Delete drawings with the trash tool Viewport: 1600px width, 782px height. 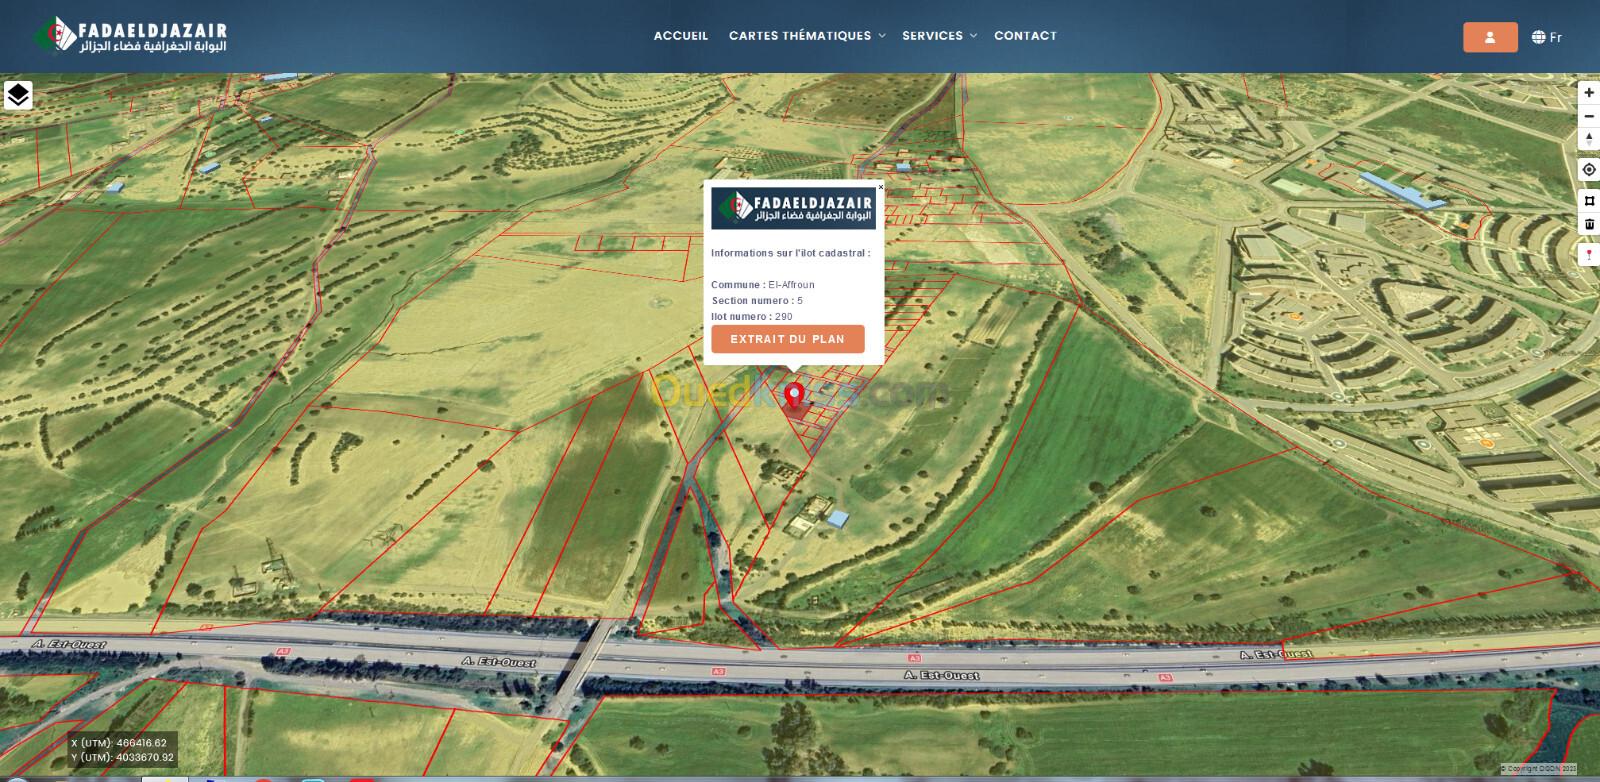tap(1589, 224)
